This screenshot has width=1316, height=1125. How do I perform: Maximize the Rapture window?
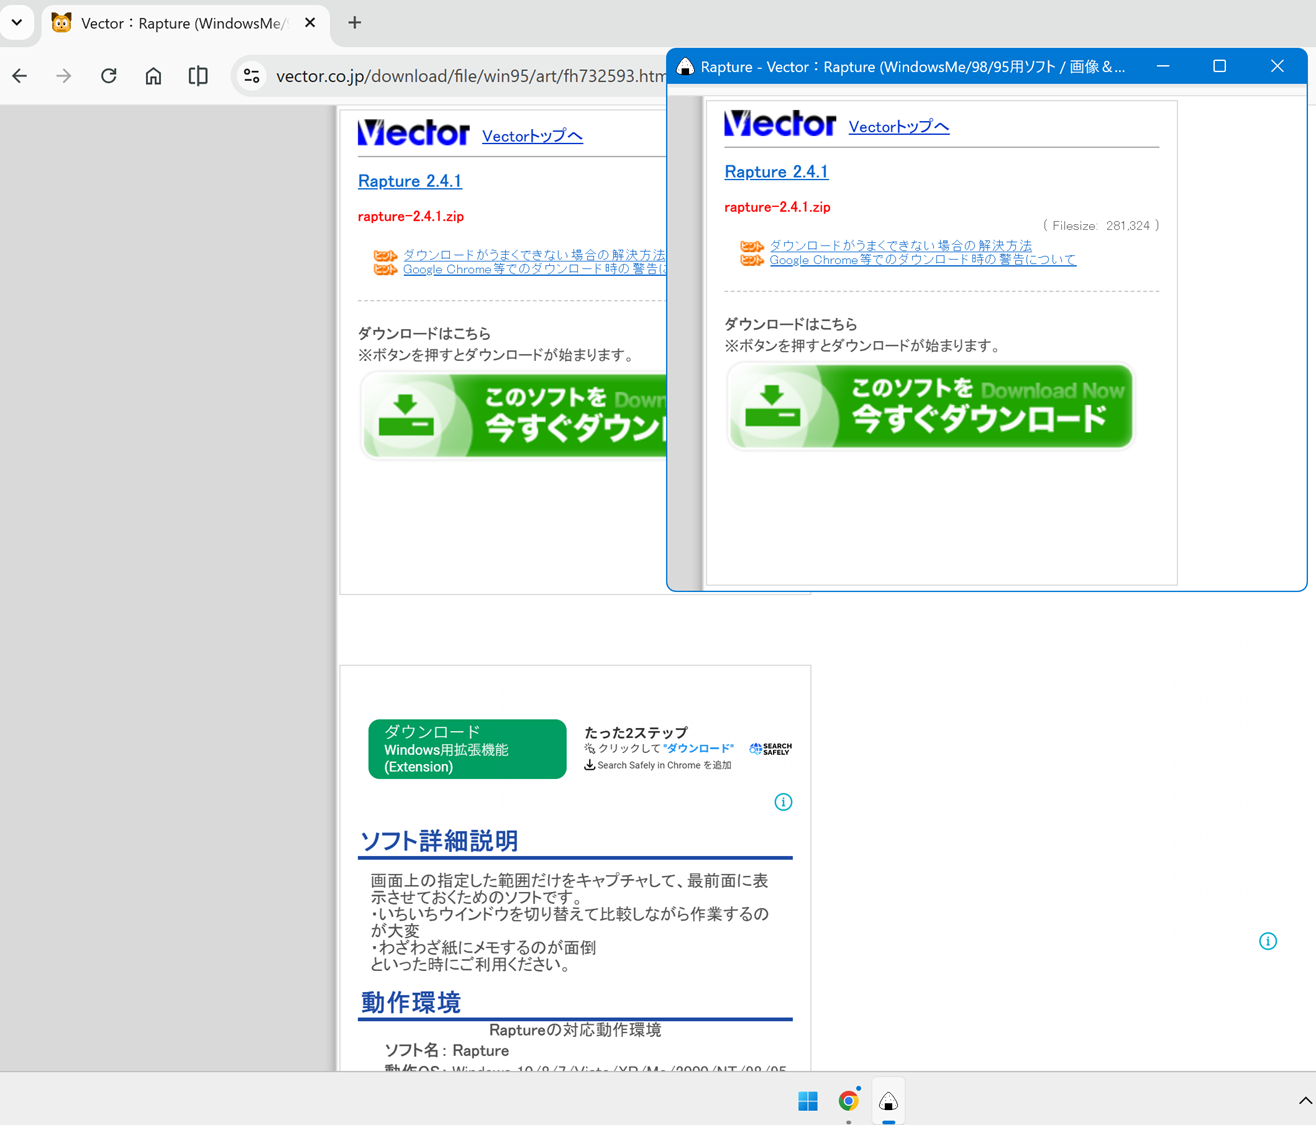point(1220,66)
